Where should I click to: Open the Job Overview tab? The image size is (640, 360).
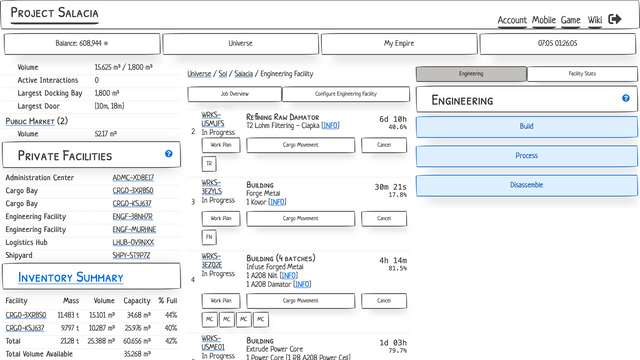(235, 94)
